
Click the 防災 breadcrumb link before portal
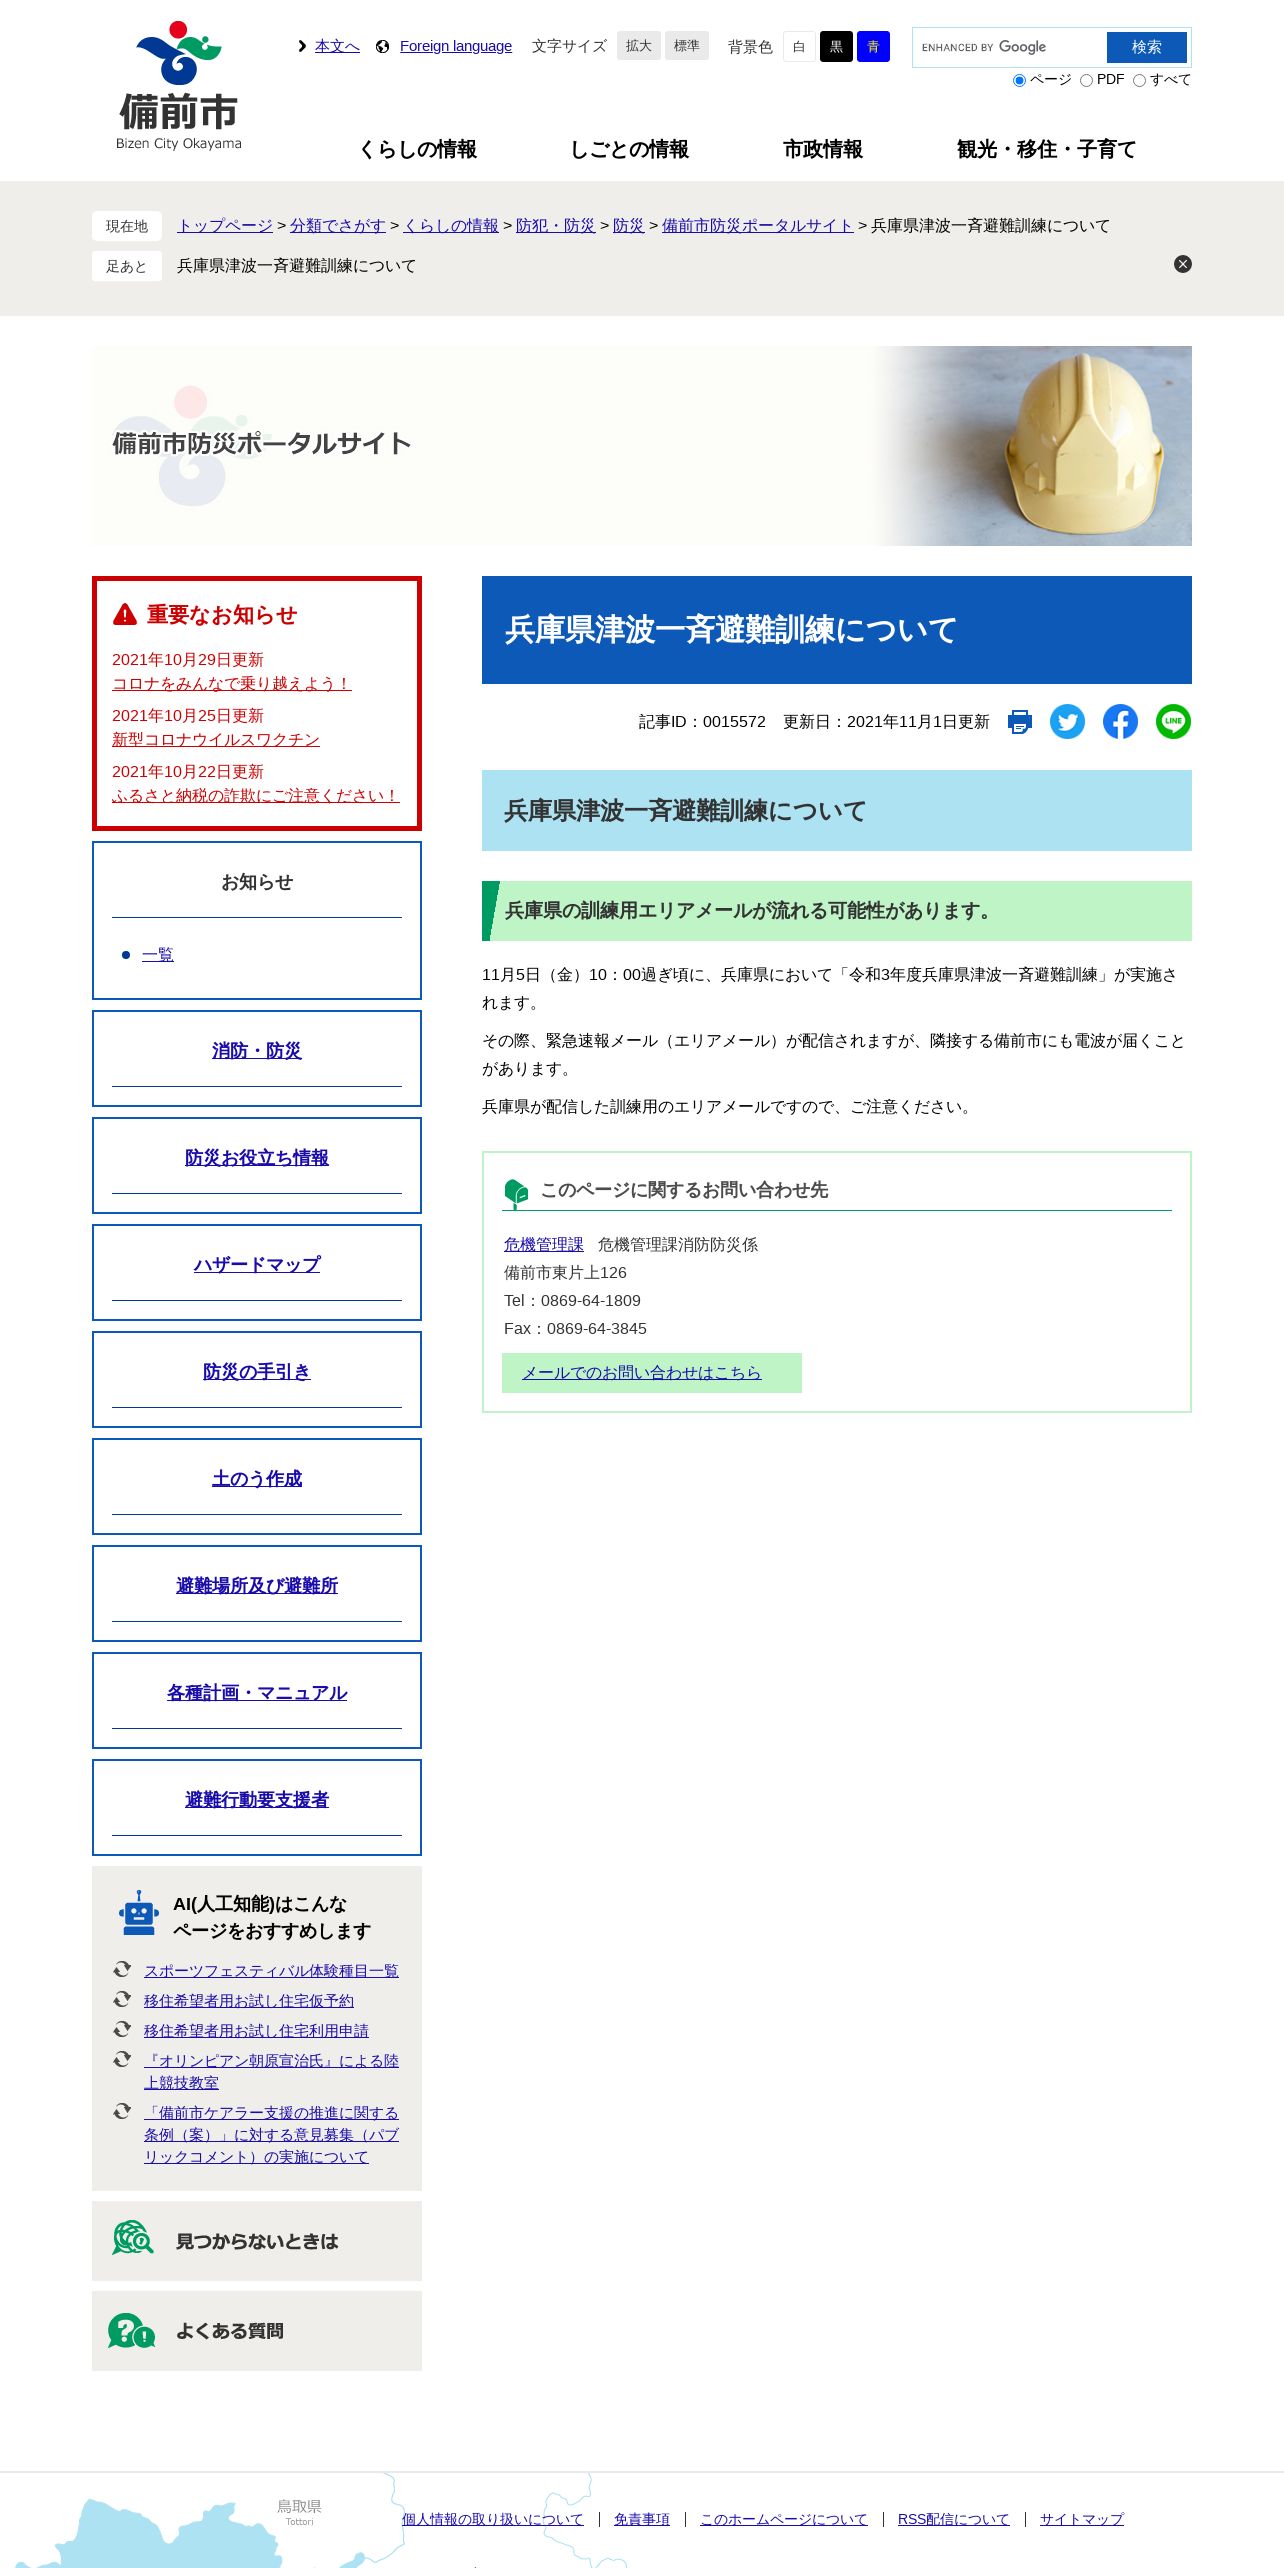[x=629, y=226]
